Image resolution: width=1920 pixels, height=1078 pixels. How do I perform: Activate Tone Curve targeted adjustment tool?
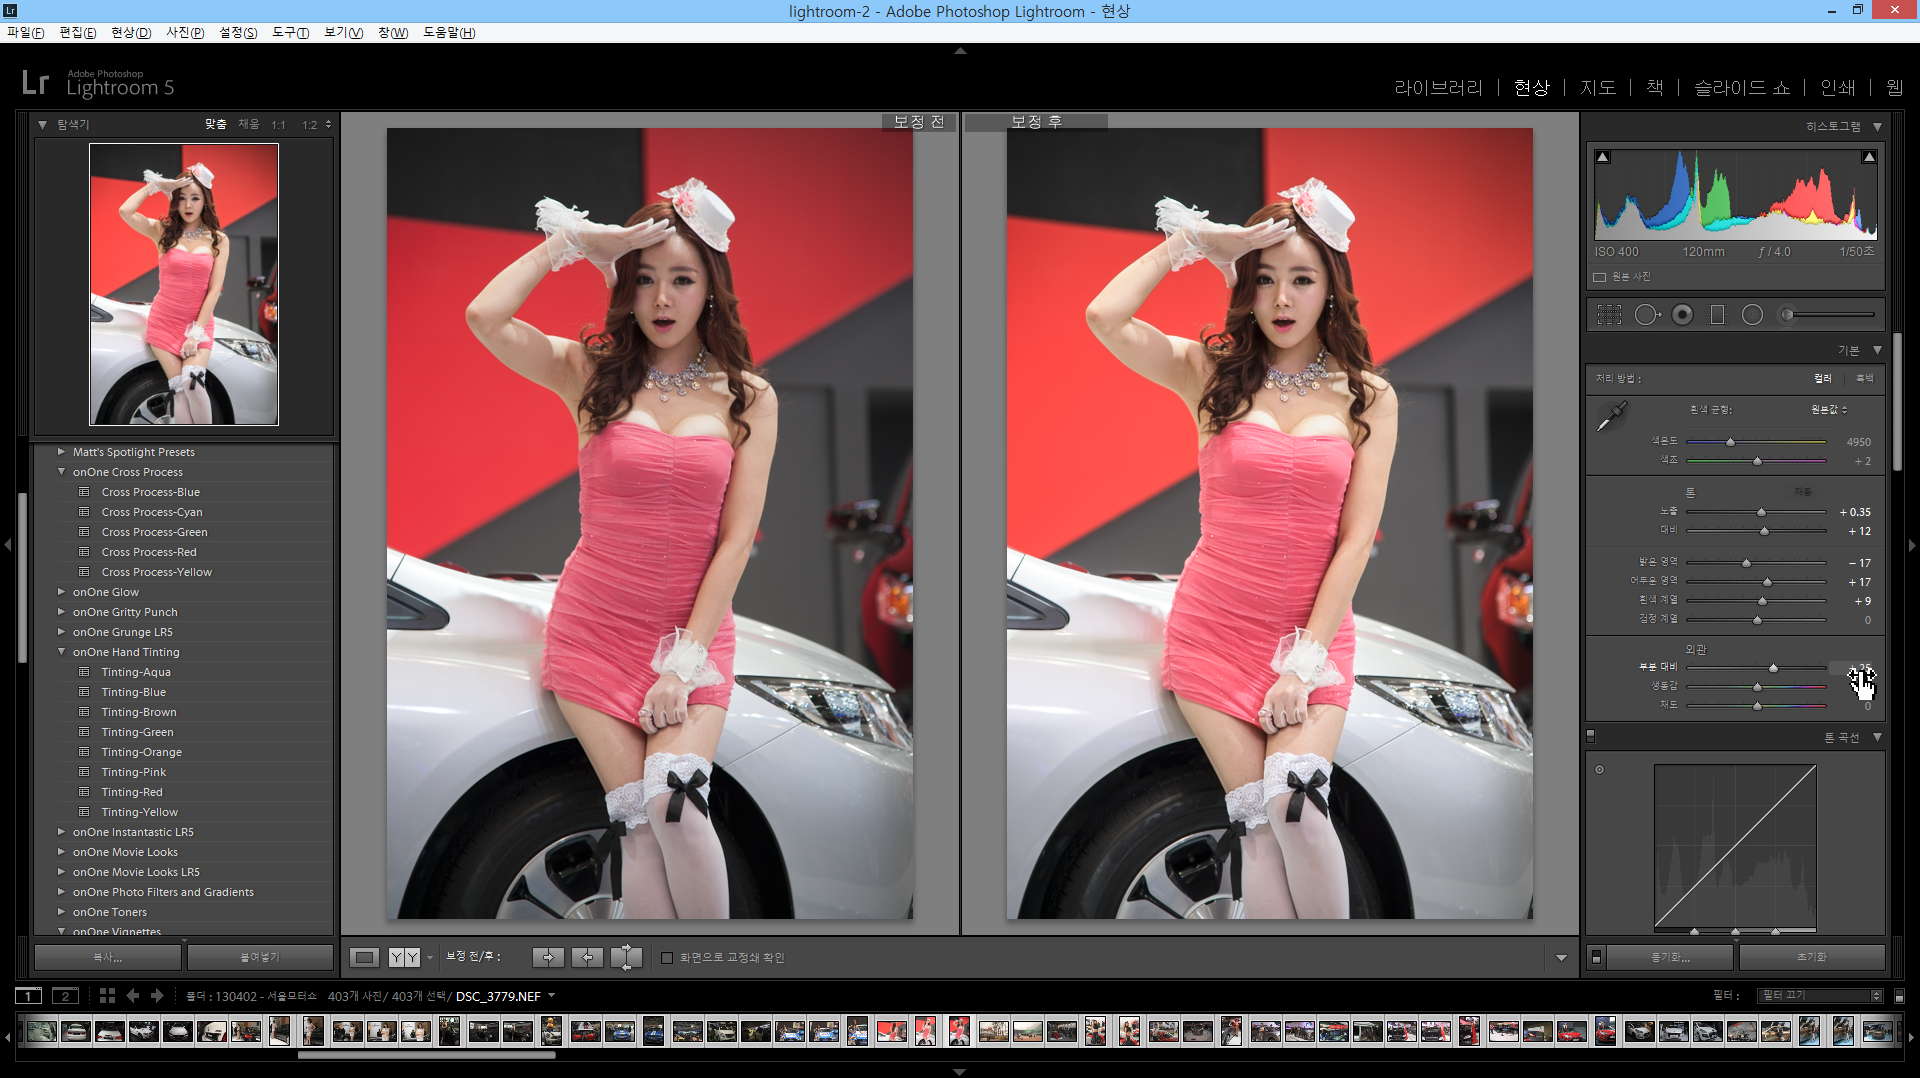[1599, 770]
